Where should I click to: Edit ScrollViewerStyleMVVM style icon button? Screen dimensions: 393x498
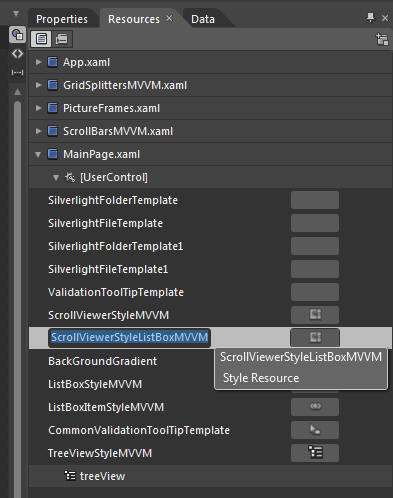[x=315, y=315]
